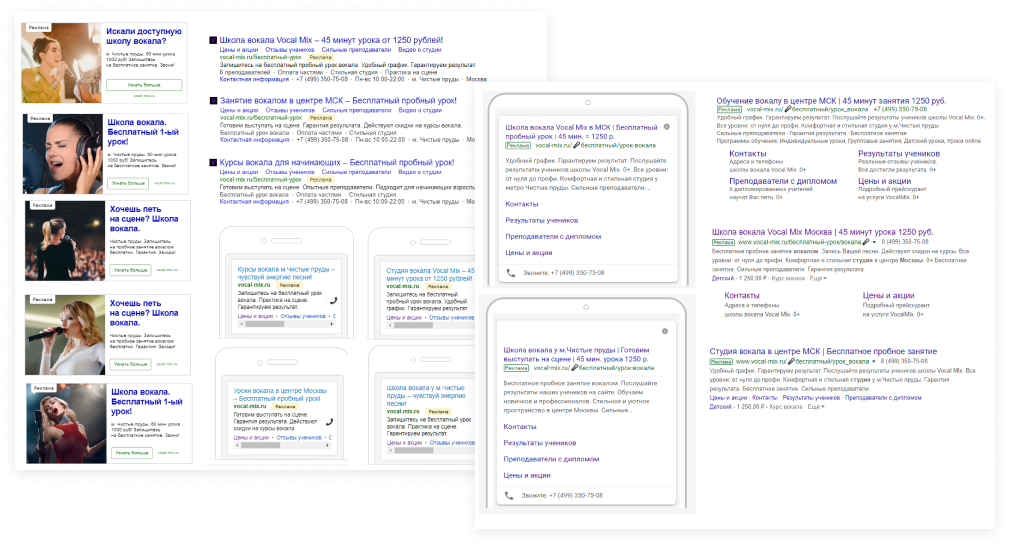Click 'Узнать больше' in the headphones singer banner
Viewport: 1010px width, 547px height.
129,183
